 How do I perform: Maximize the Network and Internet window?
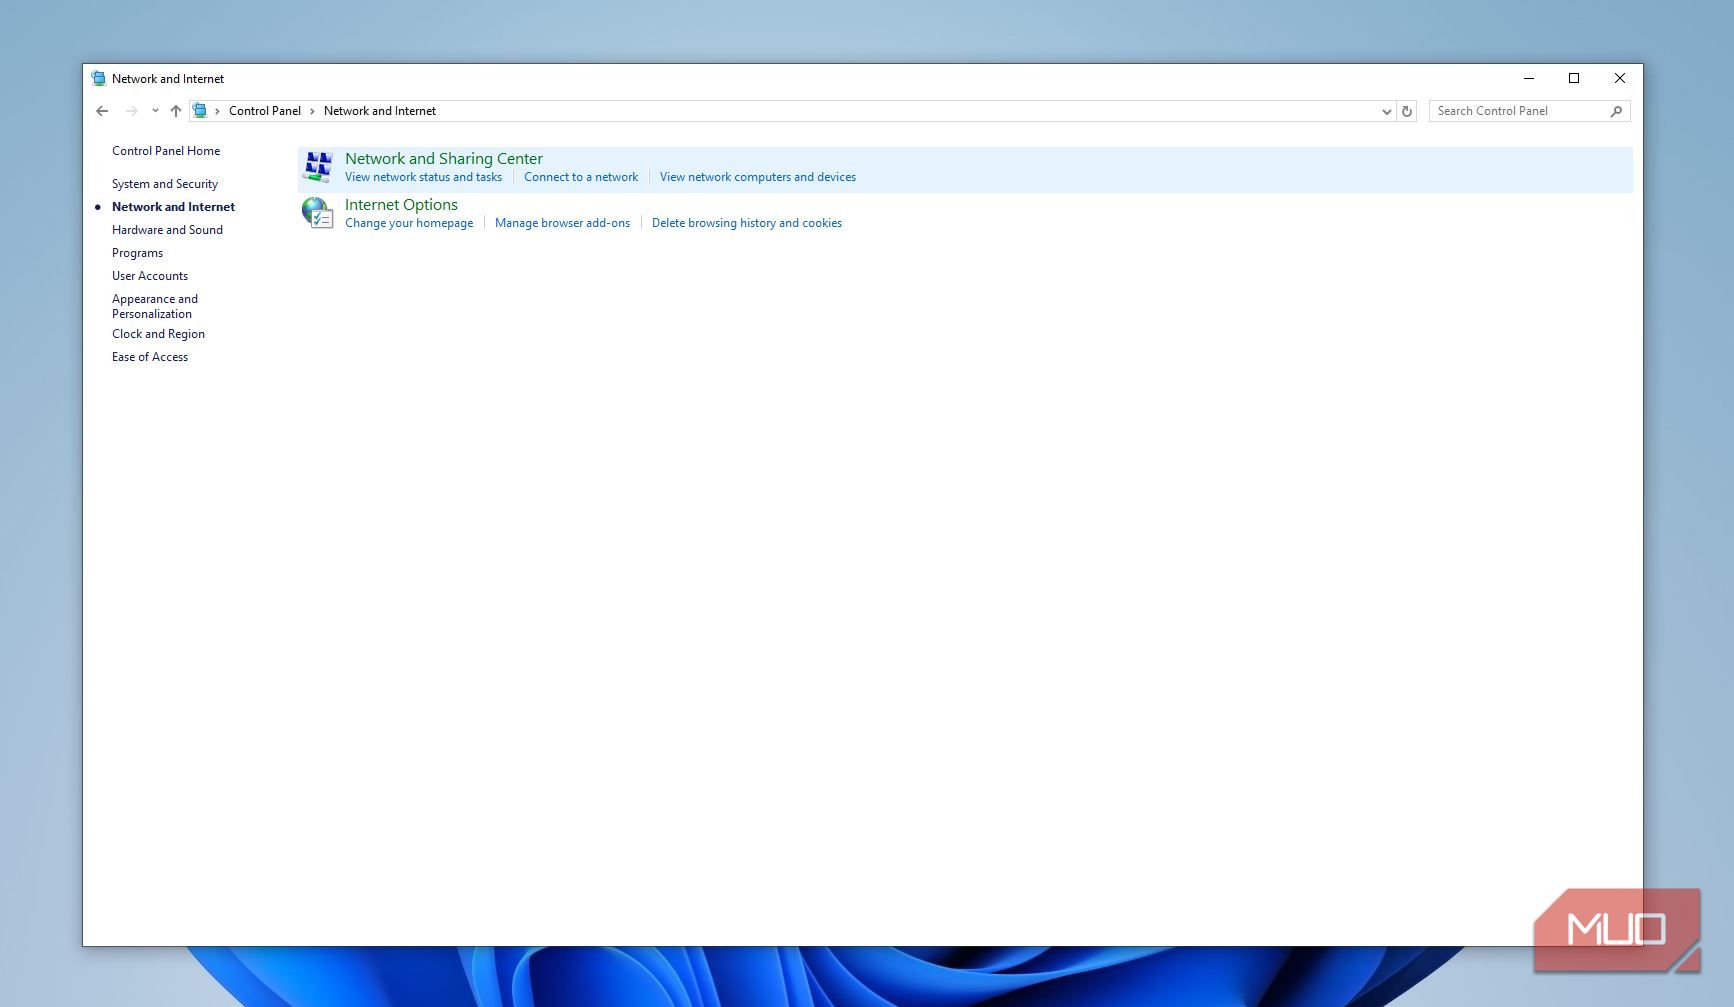1574,78
